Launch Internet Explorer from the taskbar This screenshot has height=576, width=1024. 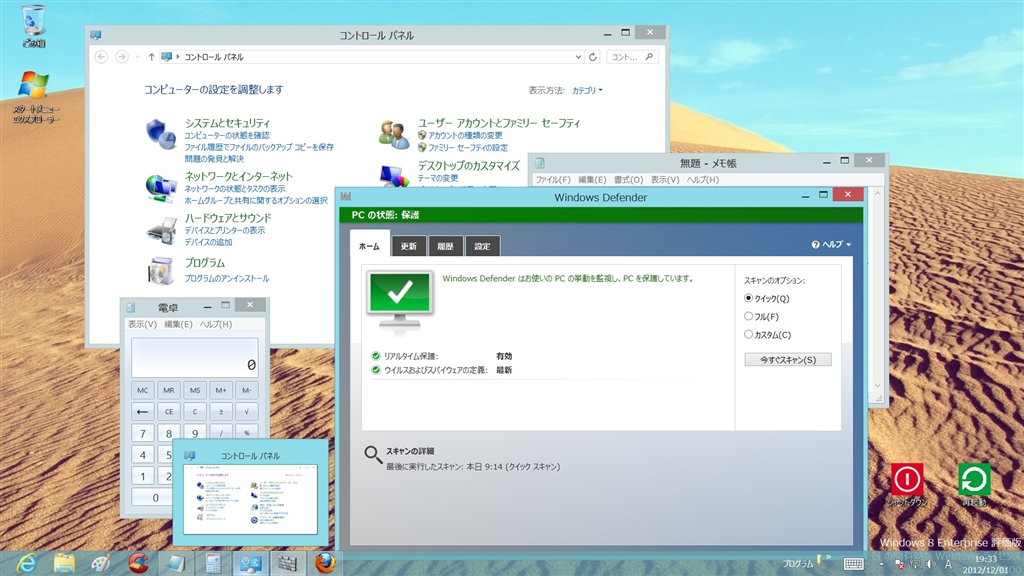coord(27,563)
